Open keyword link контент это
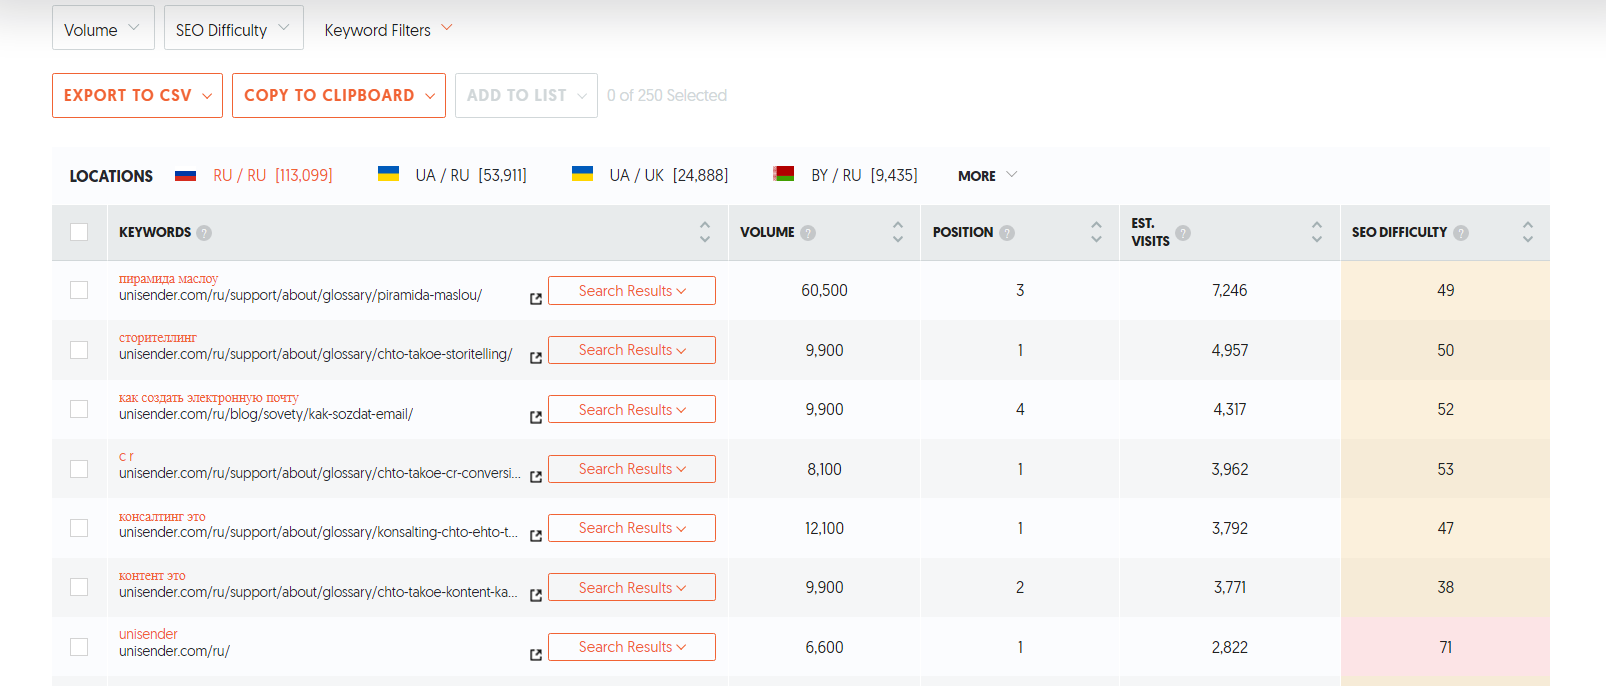1606x686 pixels. (152, 576)
